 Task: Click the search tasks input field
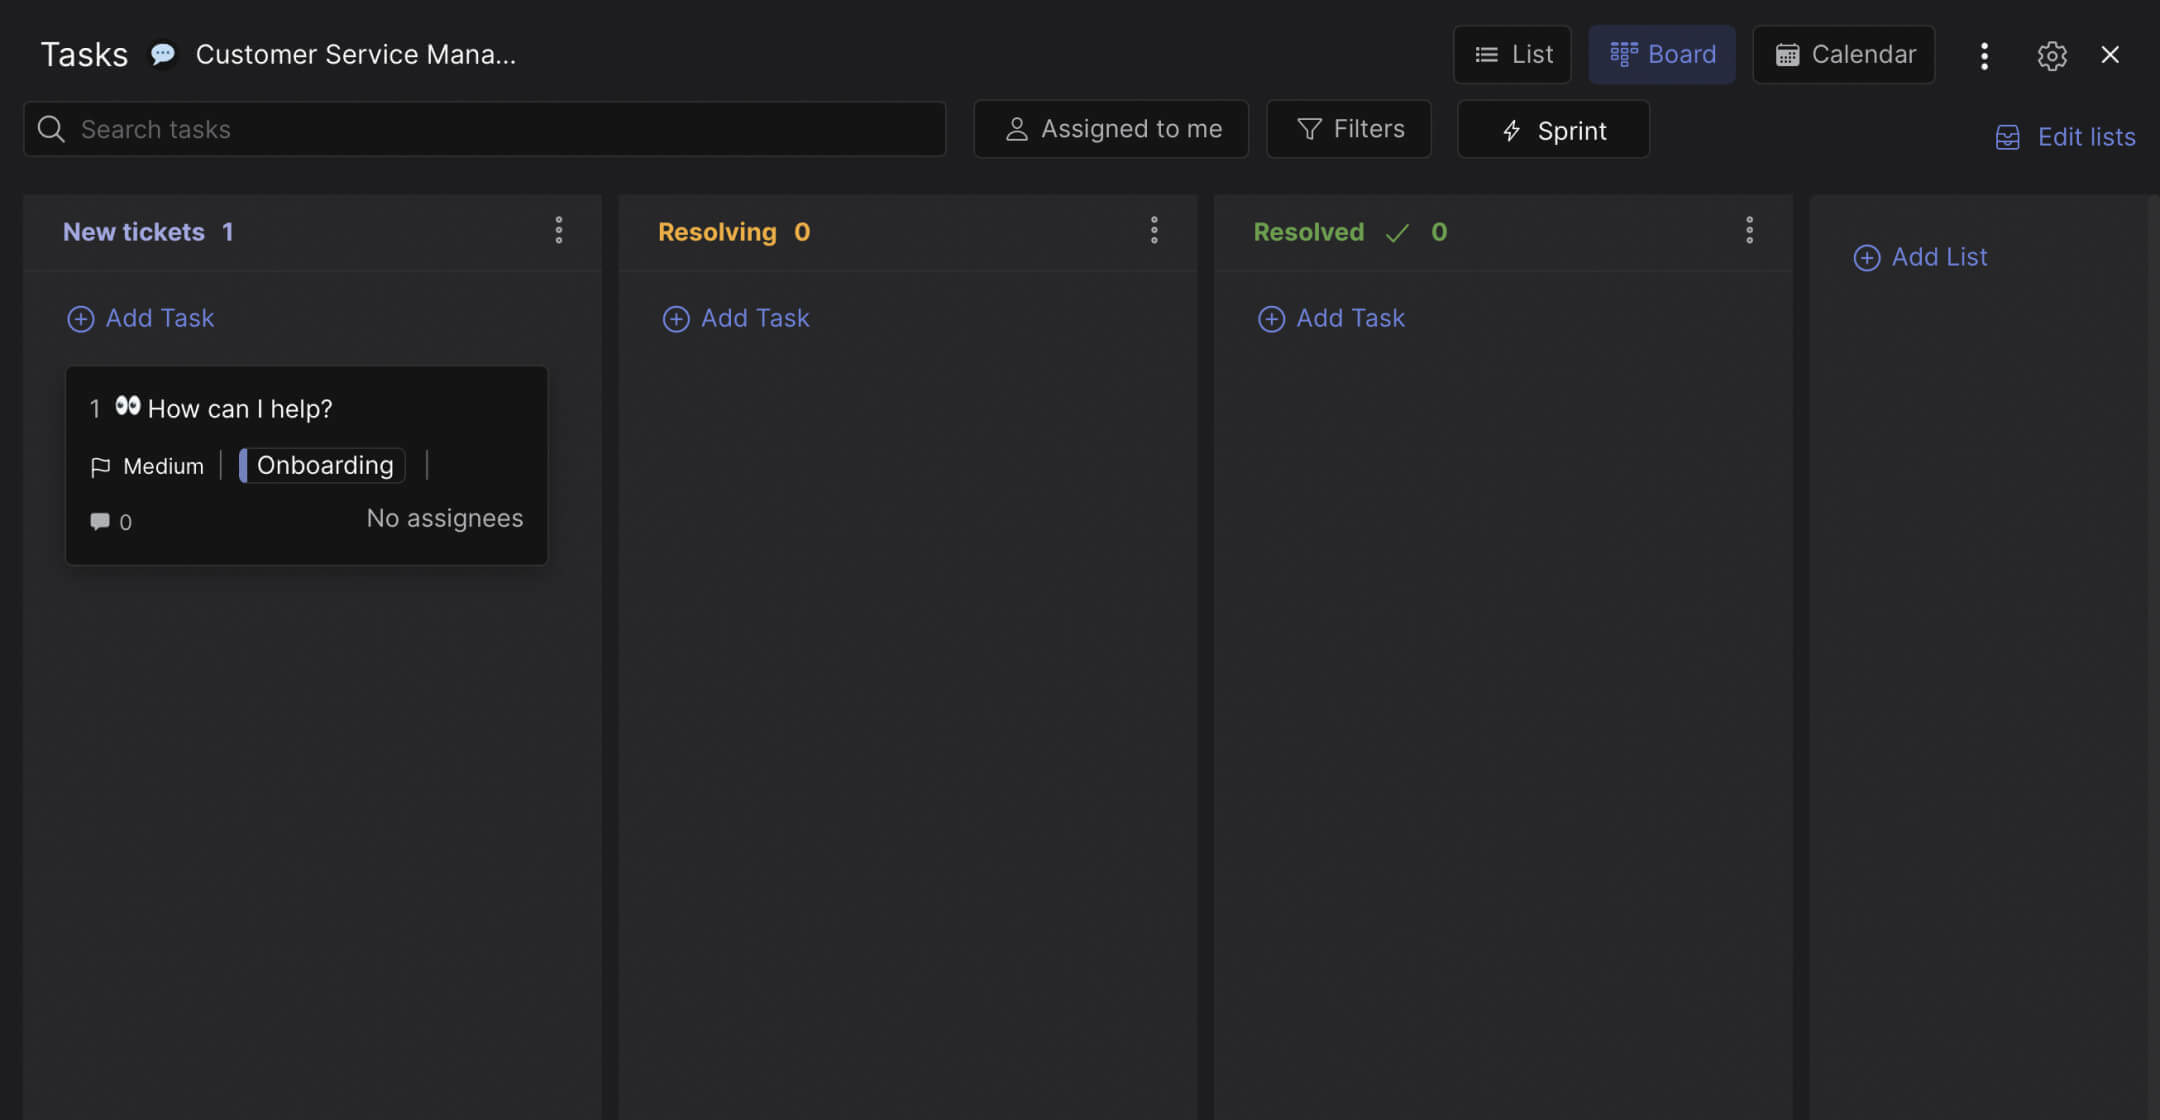[400, 129]
